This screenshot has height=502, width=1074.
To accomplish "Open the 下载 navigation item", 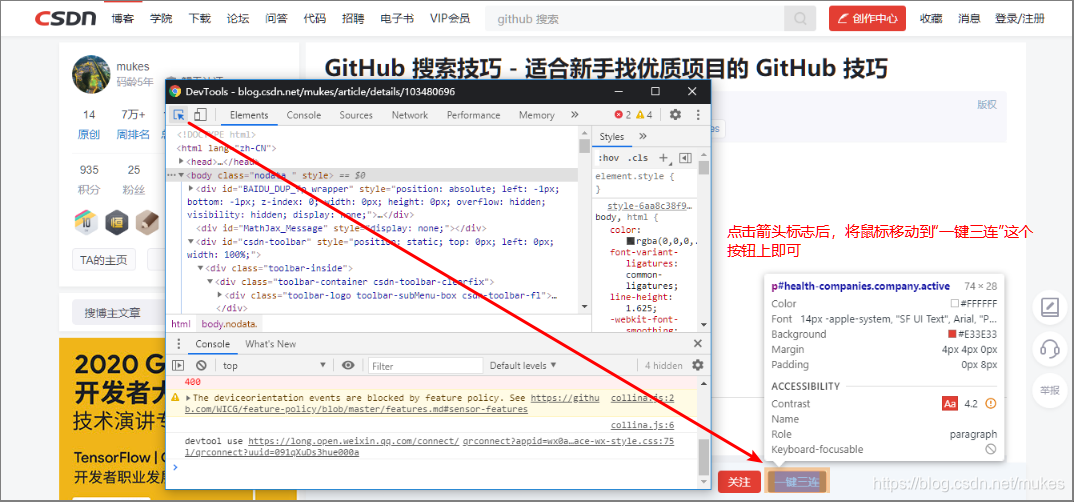I will [x=199, y=18].
